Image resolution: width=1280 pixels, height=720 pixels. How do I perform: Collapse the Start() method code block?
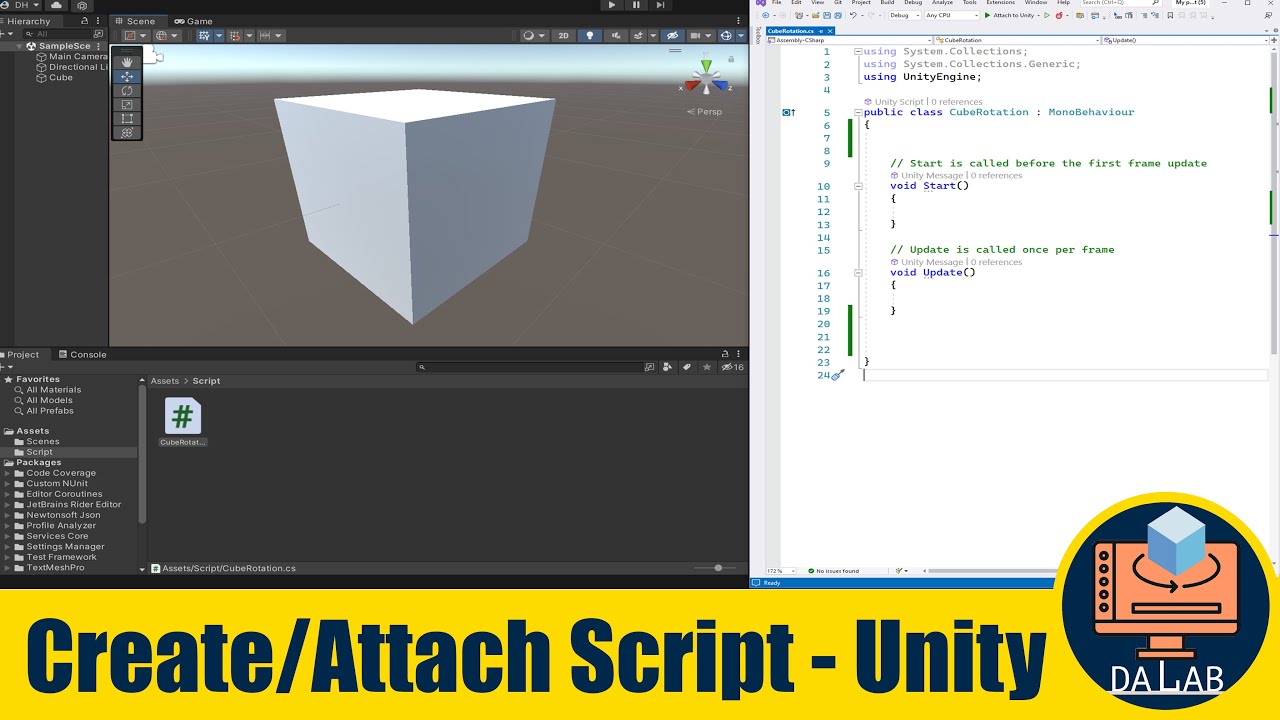pyautogui.click(x=859, y=186)
